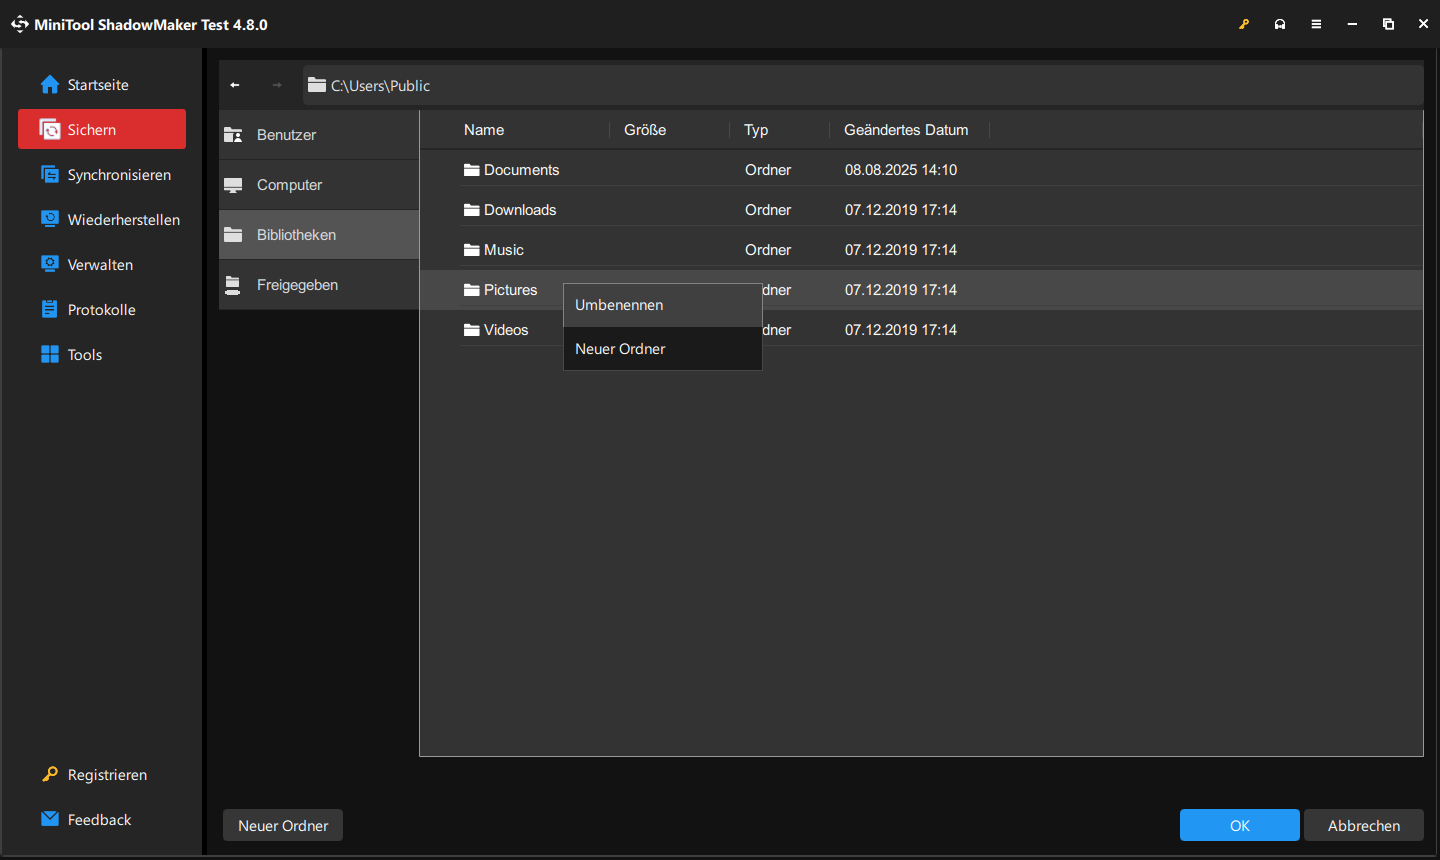Viewport: 1440px width, 860px height.
Task: Click the Freigegeben shared icon
Action: tap(233, 285)
